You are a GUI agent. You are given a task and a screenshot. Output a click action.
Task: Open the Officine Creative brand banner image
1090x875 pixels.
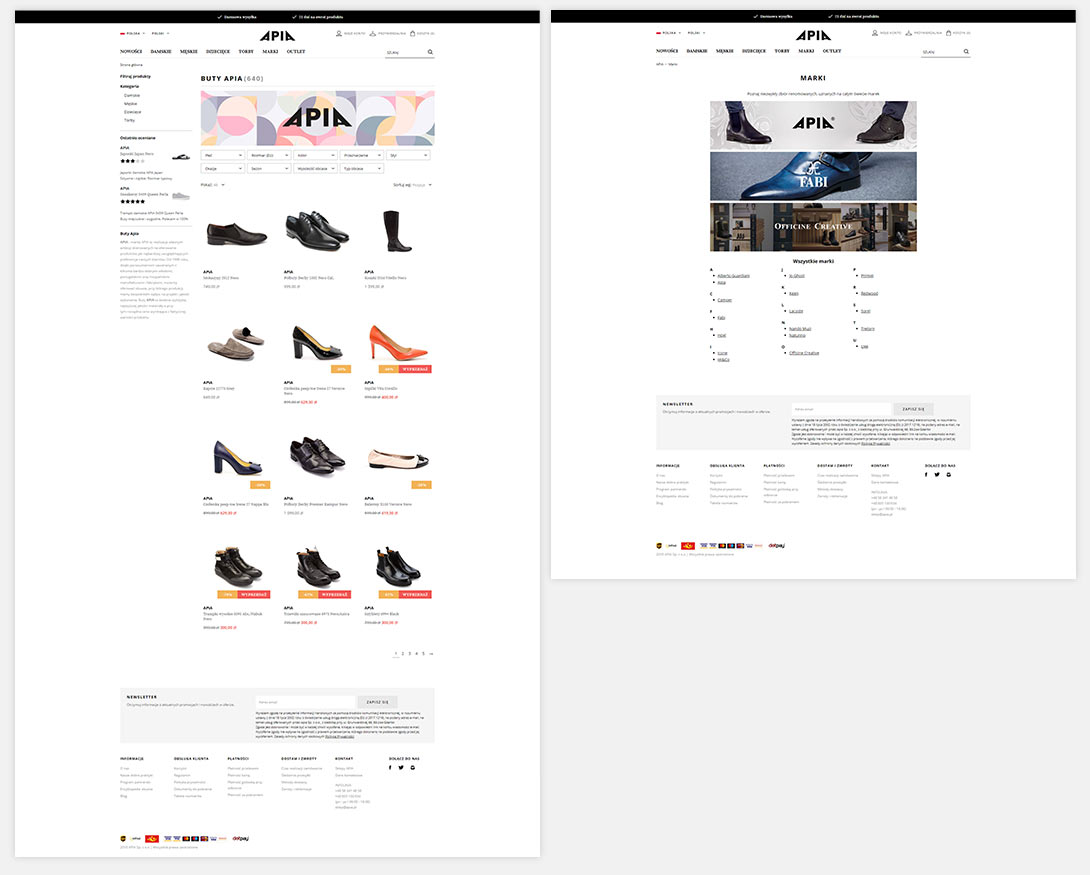(813, 227)
